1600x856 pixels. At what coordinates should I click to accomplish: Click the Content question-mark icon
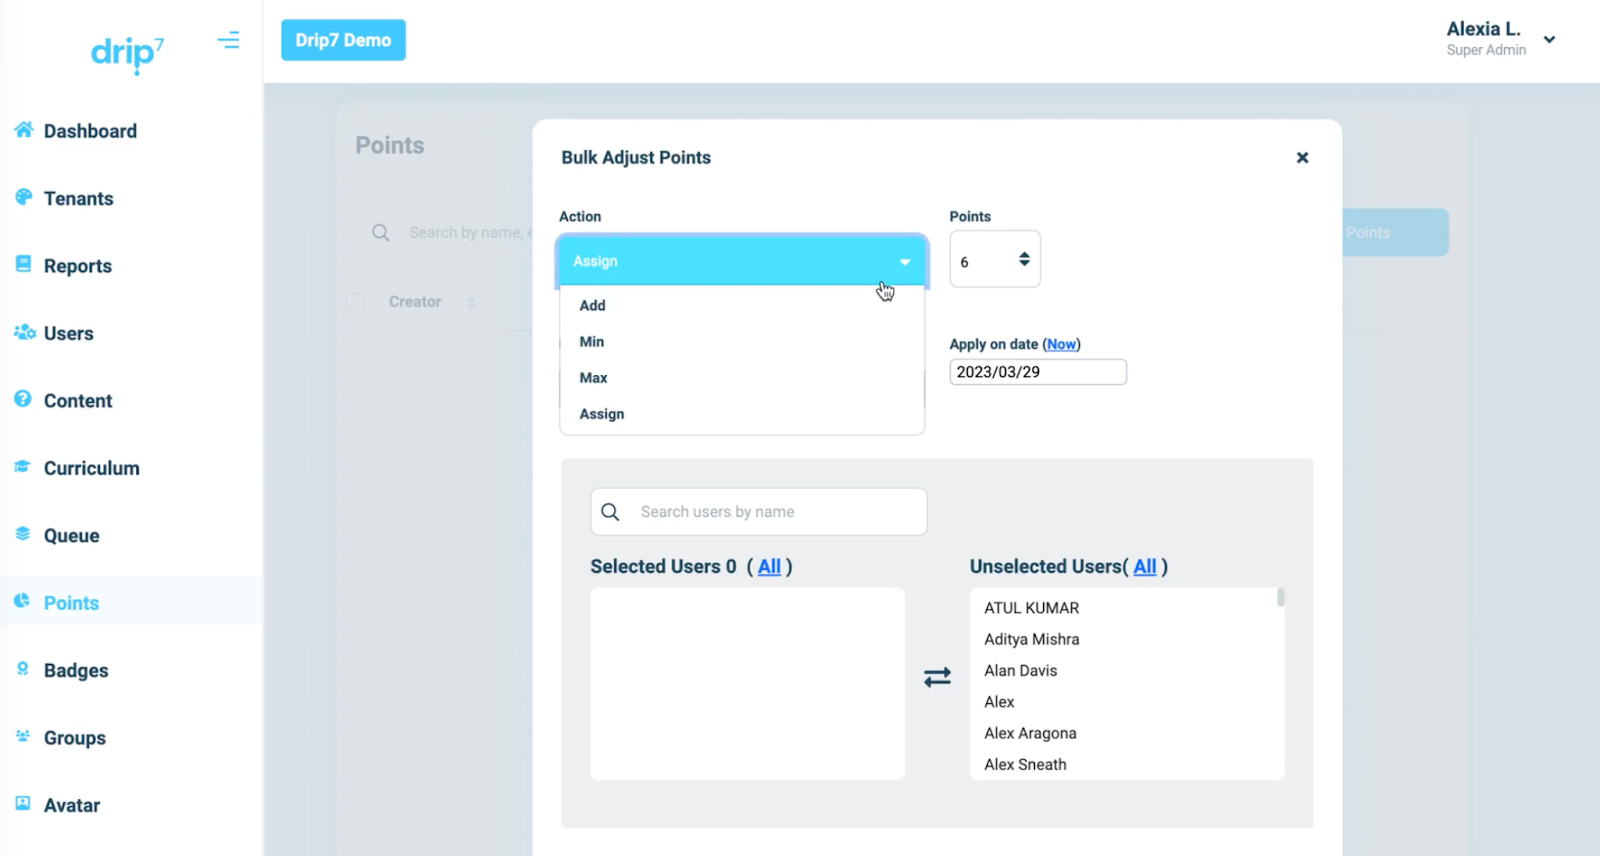pyautogui.click(x=23, y=399)
